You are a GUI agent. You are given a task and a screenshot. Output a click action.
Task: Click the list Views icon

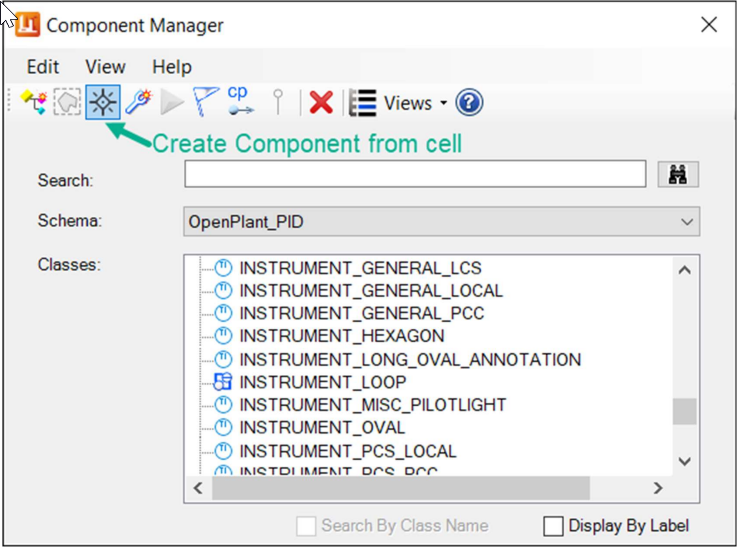(362, 103)
